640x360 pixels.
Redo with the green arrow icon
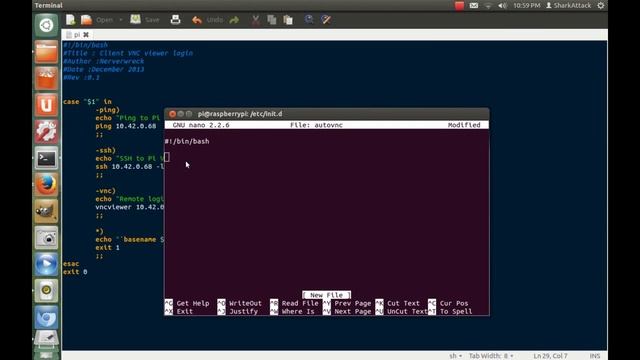click(234, 20)
